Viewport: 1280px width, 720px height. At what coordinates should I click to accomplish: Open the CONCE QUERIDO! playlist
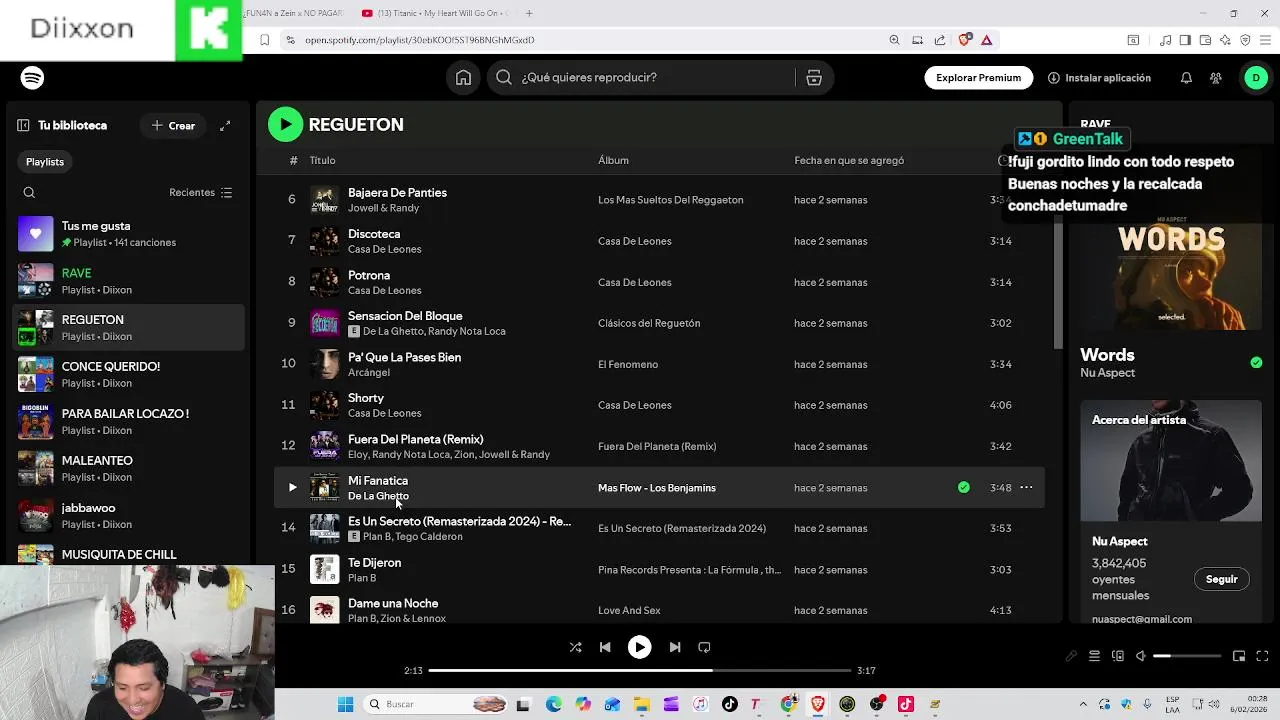click(127, 375)
